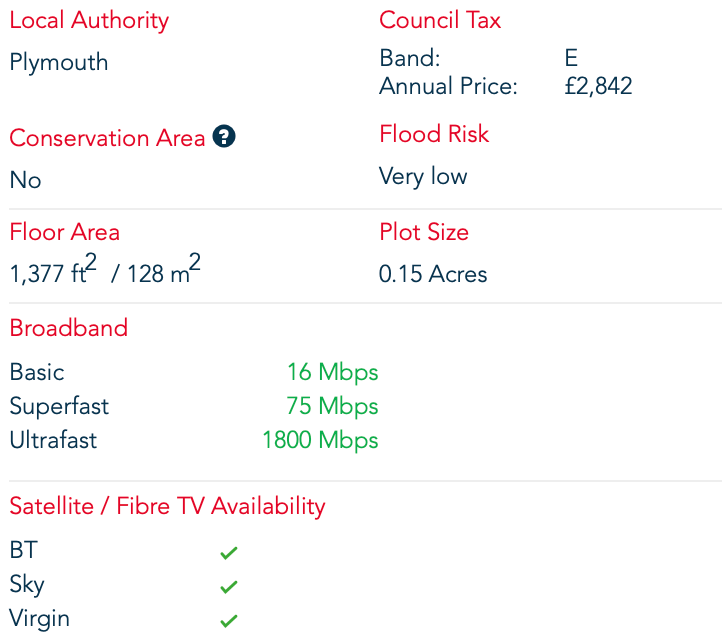Click the Floor Area heading
The height and width of the screenshot is (644, 722).
64,232
